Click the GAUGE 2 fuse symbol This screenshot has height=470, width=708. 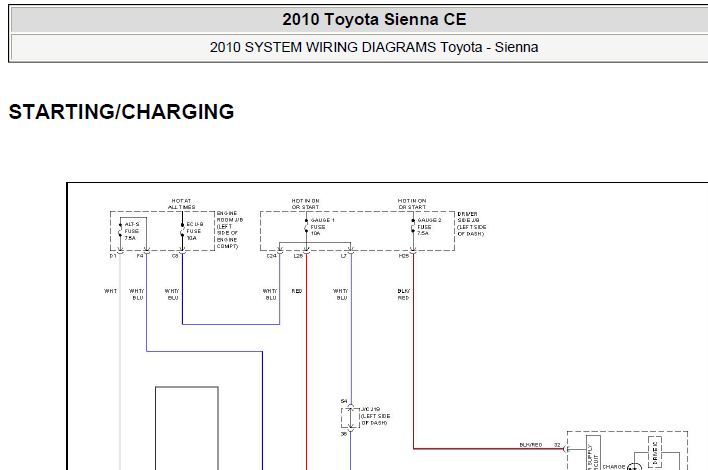pos(413,226)
